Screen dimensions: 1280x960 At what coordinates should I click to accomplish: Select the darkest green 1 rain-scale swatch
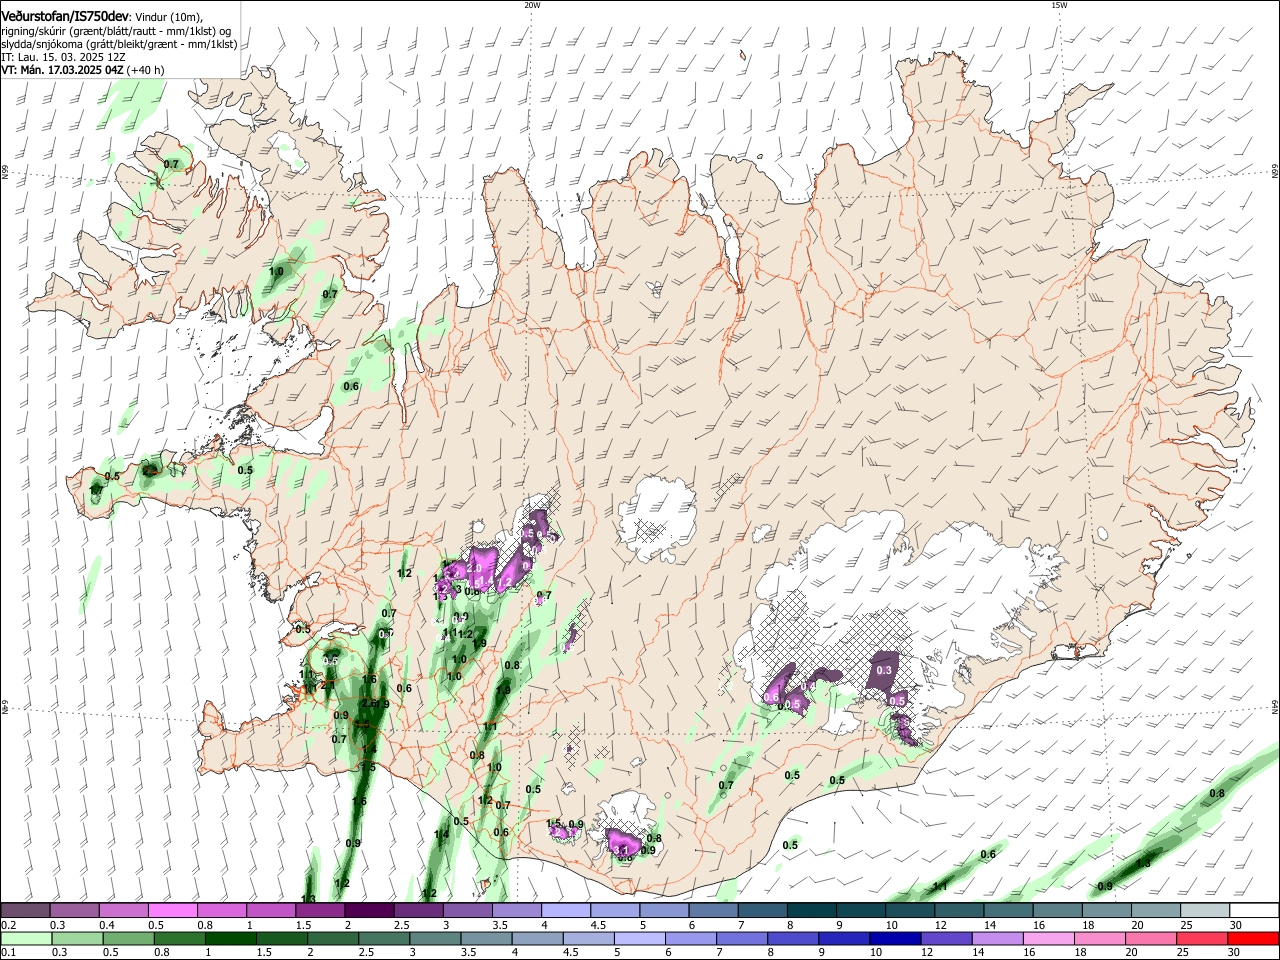[x=230, y=938]
